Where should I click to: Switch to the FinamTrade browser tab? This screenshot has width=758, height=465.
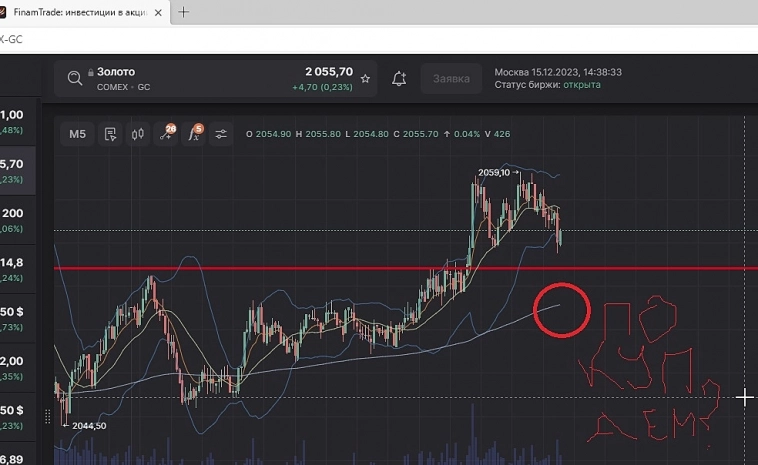pyautogui.click(x=80, y=13)
